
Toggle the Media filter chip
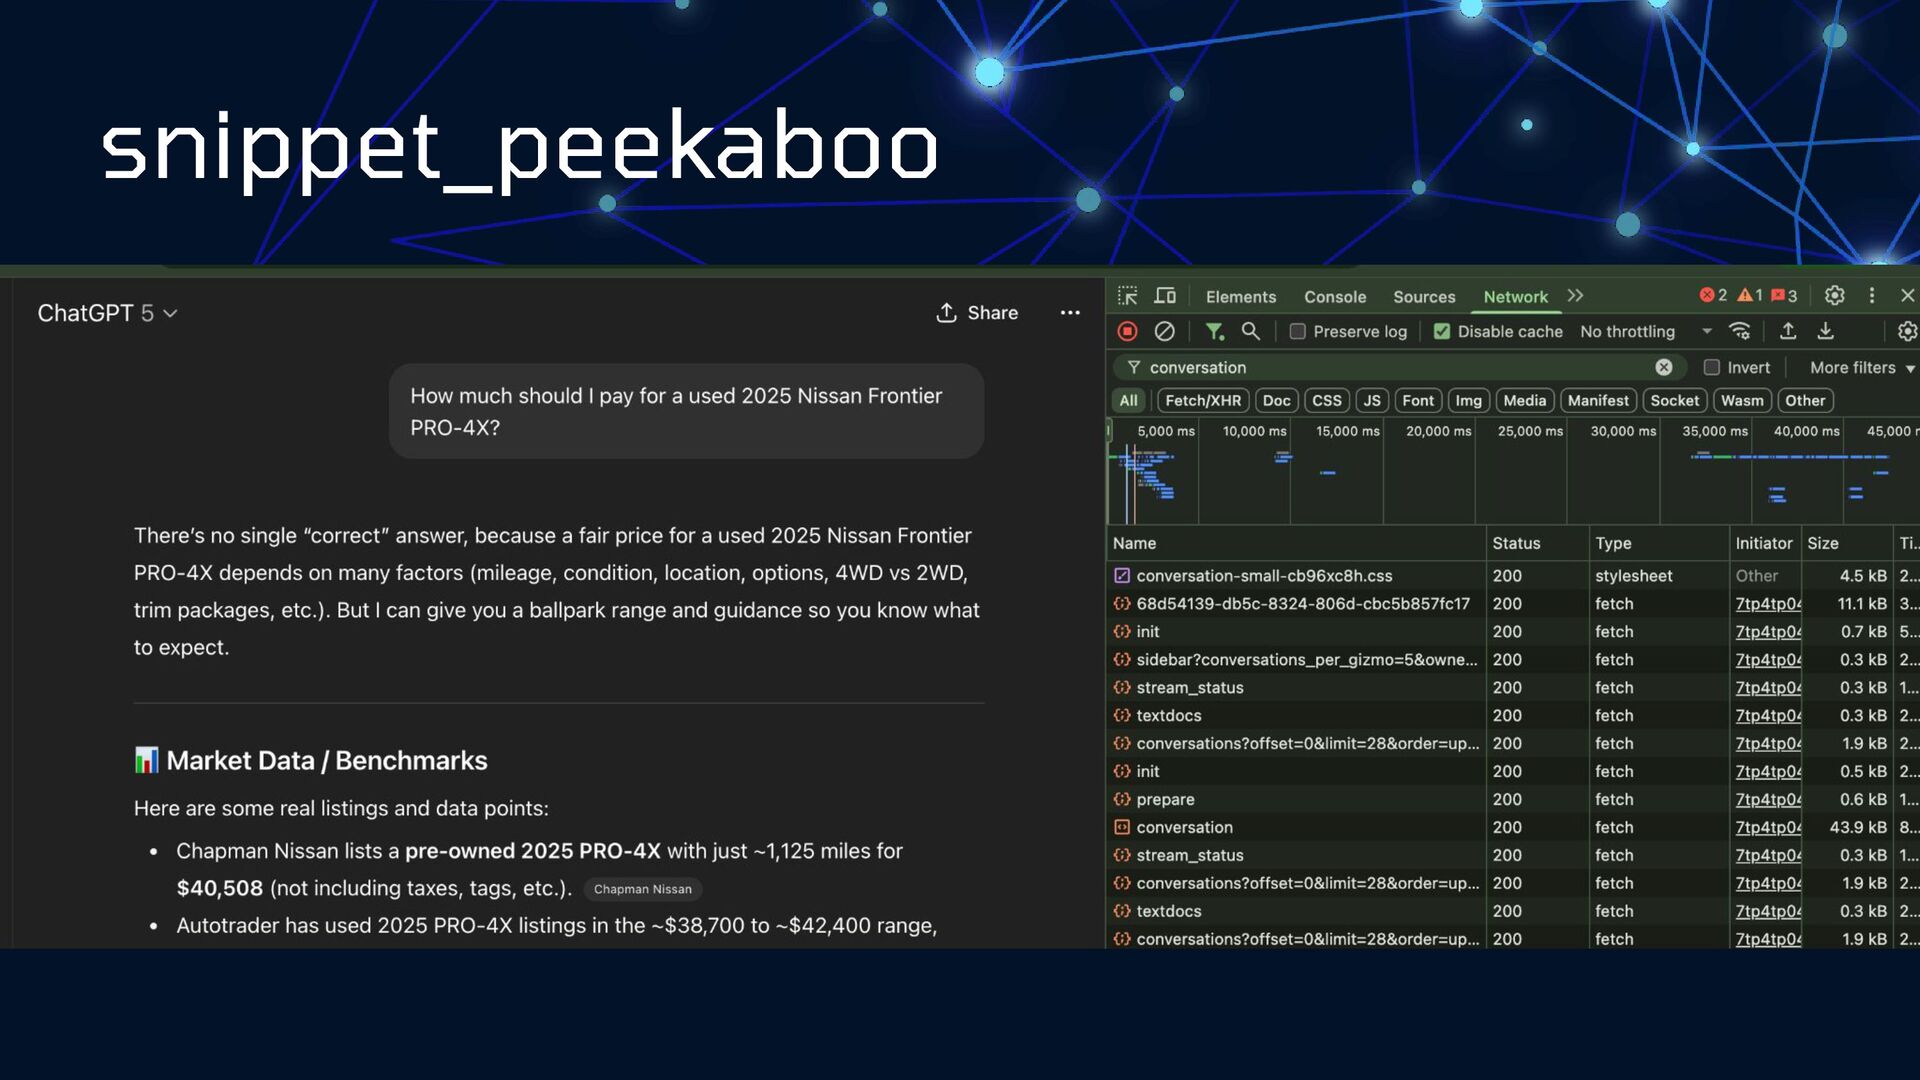1524,400
